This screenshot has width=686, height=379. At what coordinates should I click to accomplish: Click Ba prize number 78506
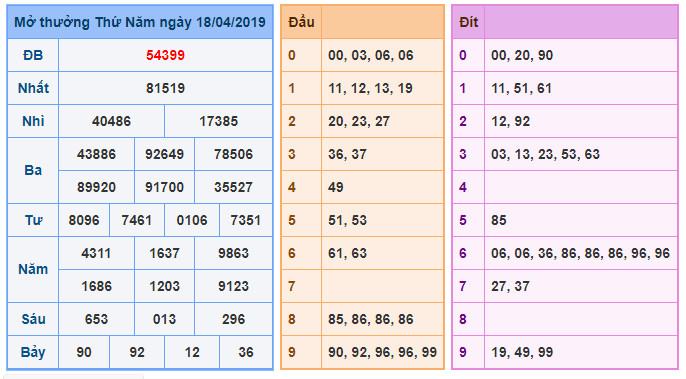[x=233, y=154]
